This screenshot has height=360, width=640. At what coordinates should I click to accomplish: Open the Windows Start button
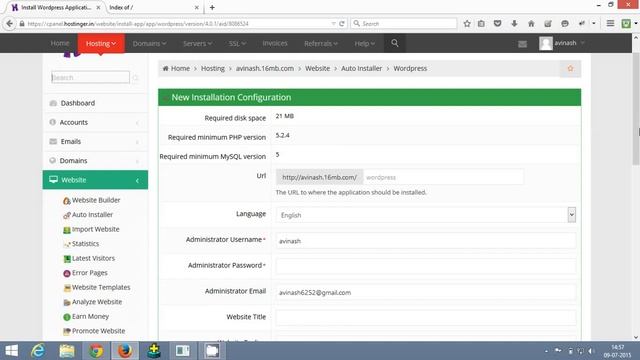[x=11, y=351]
